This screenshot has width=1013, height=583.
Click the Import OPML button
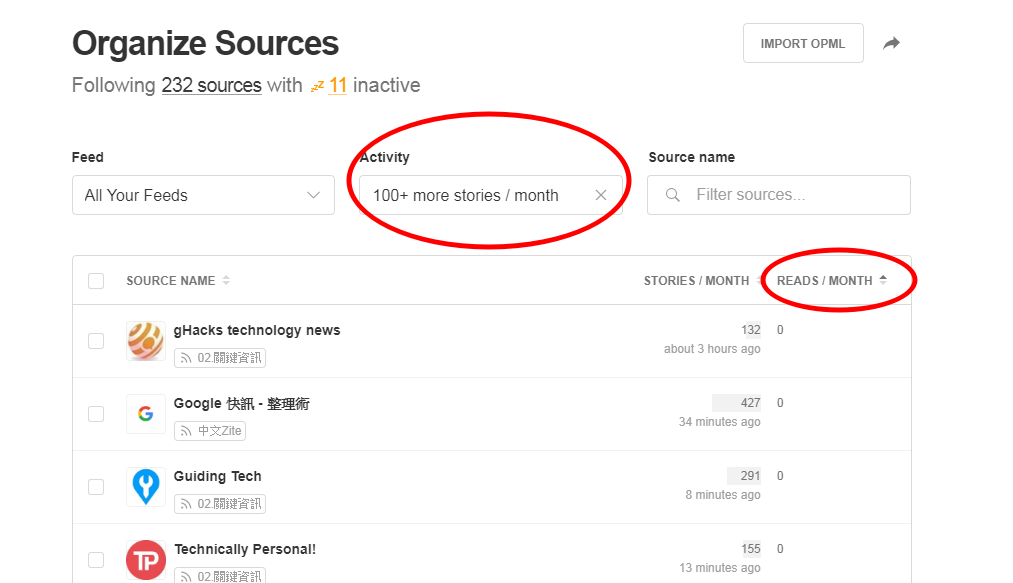coord(803,44)
